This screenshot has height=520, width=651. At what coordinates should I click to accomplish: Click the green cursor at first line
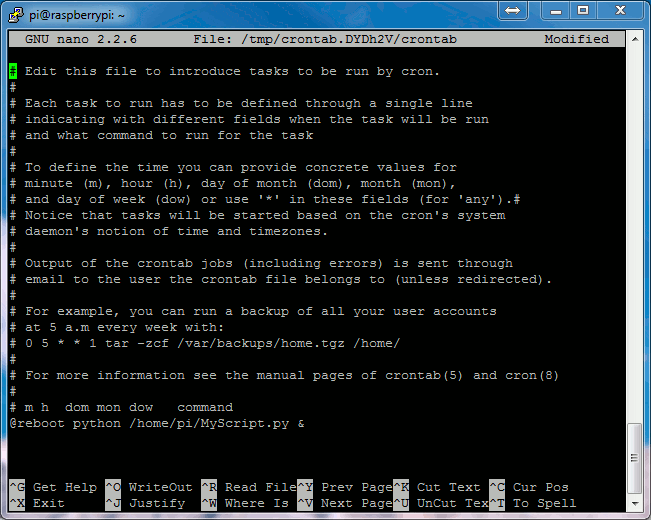pyautogui.click(x=13, y=71)
